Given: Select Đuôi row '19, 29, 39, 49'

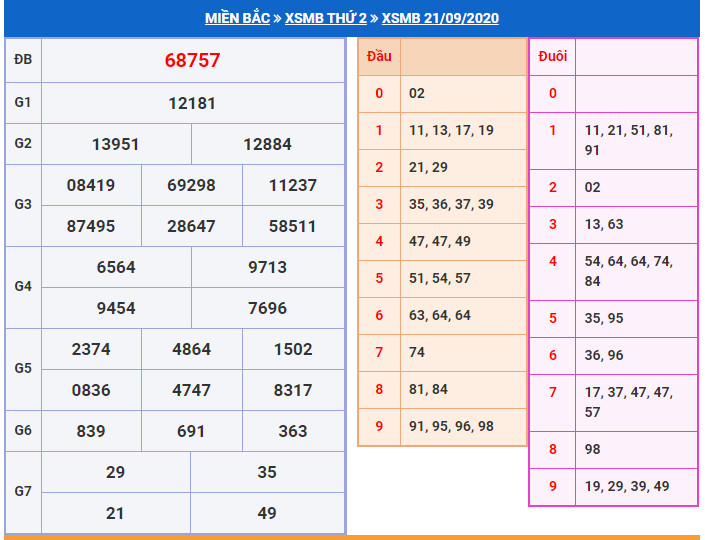Looking at the screenshot, I should pyautogui.click(x=627, y=486).
